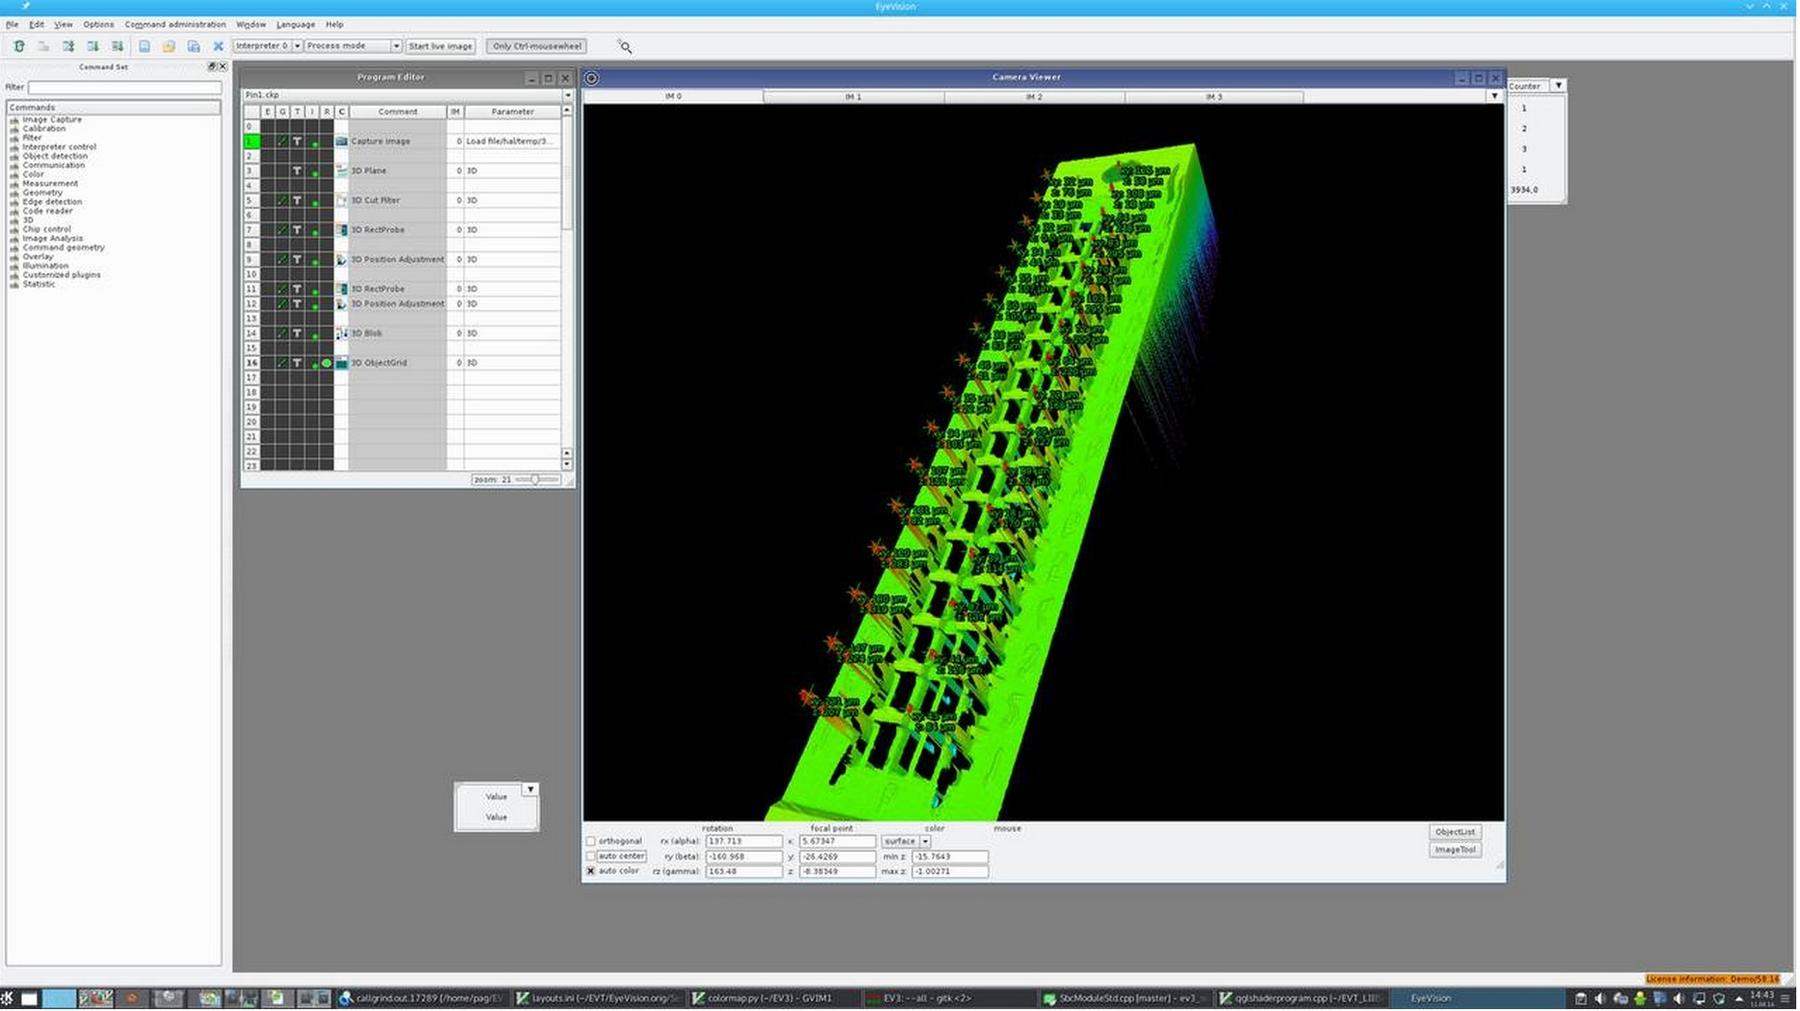Image resolution: width=1800 pixels, height=1011 pixels.
Task: Click the T marker in row 3
Action: click(297, 171)
